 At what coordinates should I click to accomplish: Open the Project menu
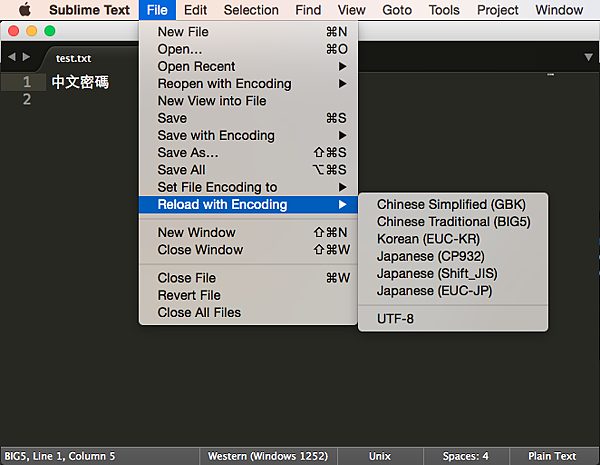(x=497, y=10)
